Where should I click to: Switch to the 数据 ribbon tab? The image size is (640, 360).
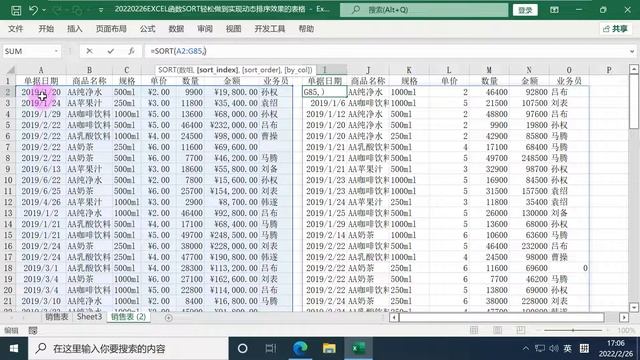coord(176,29)
